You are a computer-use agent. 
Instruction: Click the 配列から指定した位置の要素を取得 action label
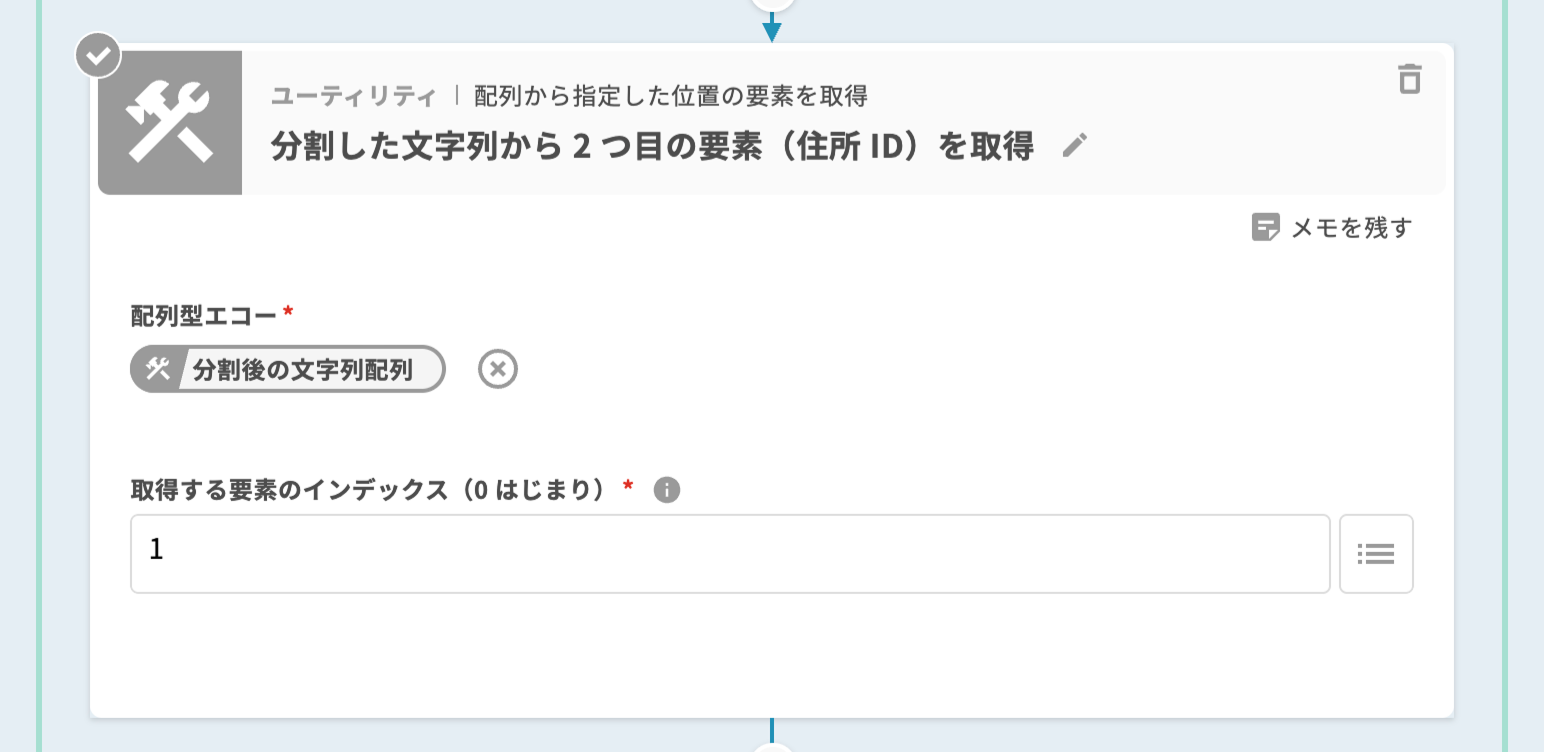670,96
